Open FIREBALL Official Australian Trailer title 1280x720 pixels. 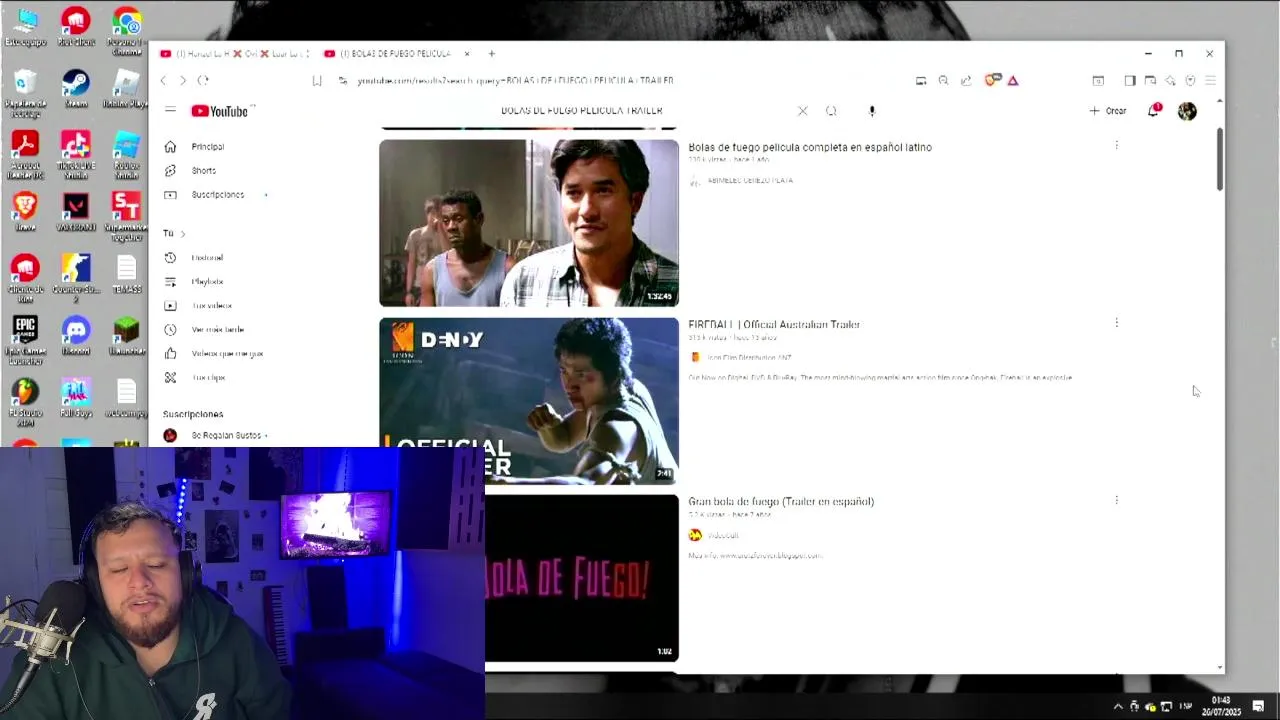click(774, 324)
